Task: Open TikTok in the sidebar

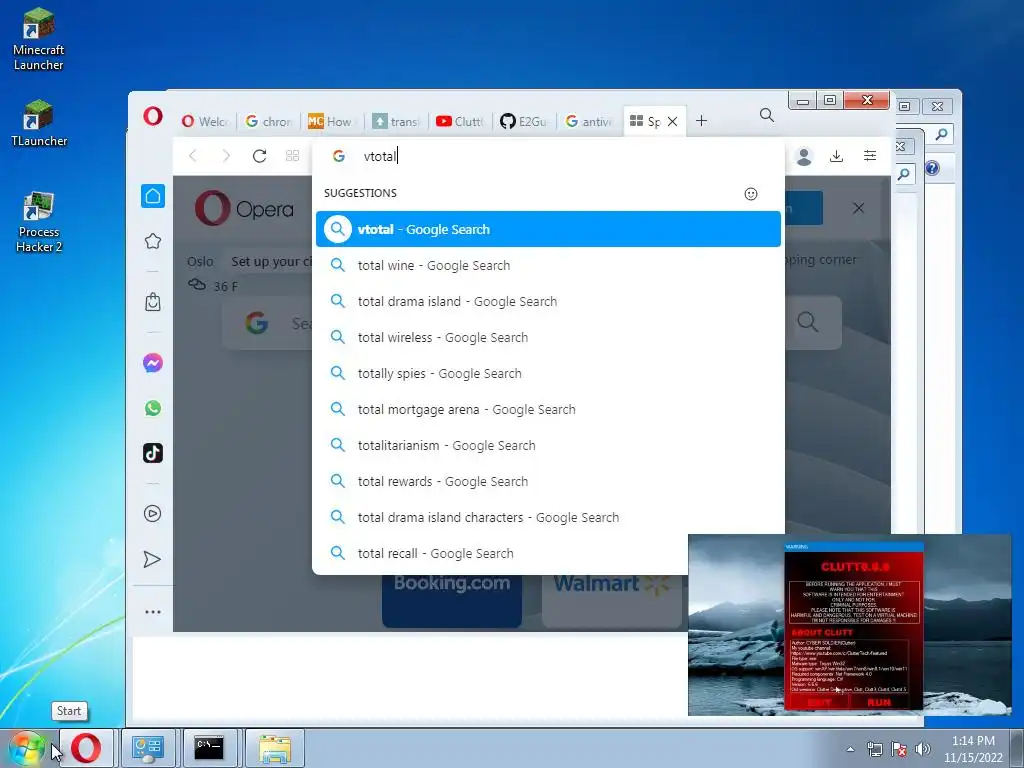Action: coord(153,453)
